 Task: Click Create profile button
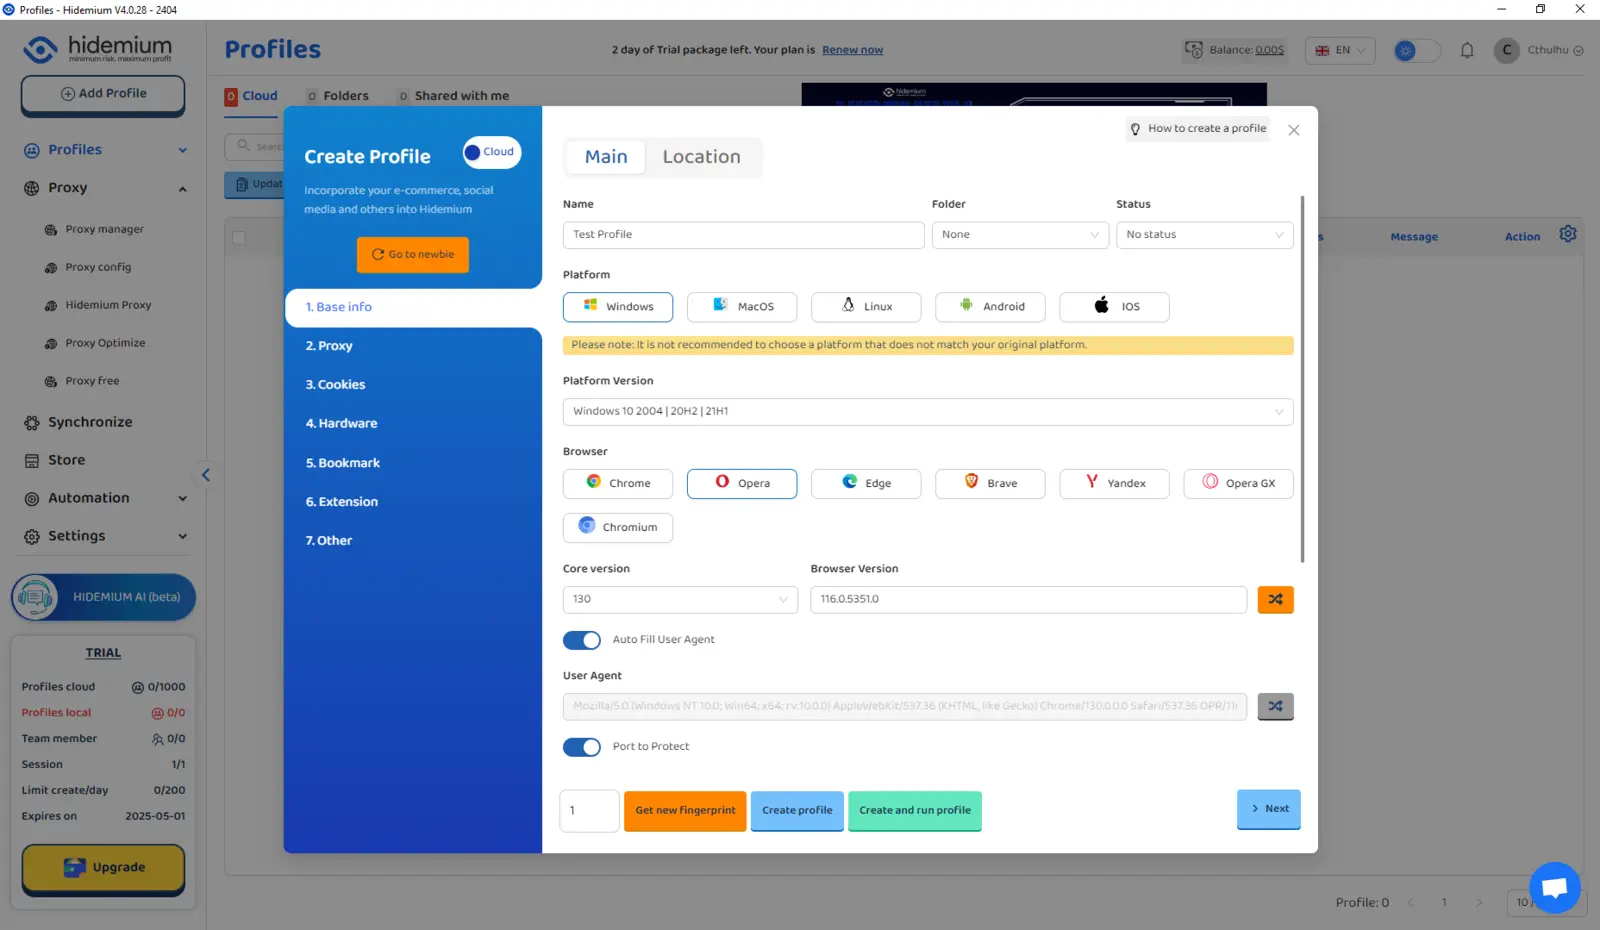tap(797, 811)
